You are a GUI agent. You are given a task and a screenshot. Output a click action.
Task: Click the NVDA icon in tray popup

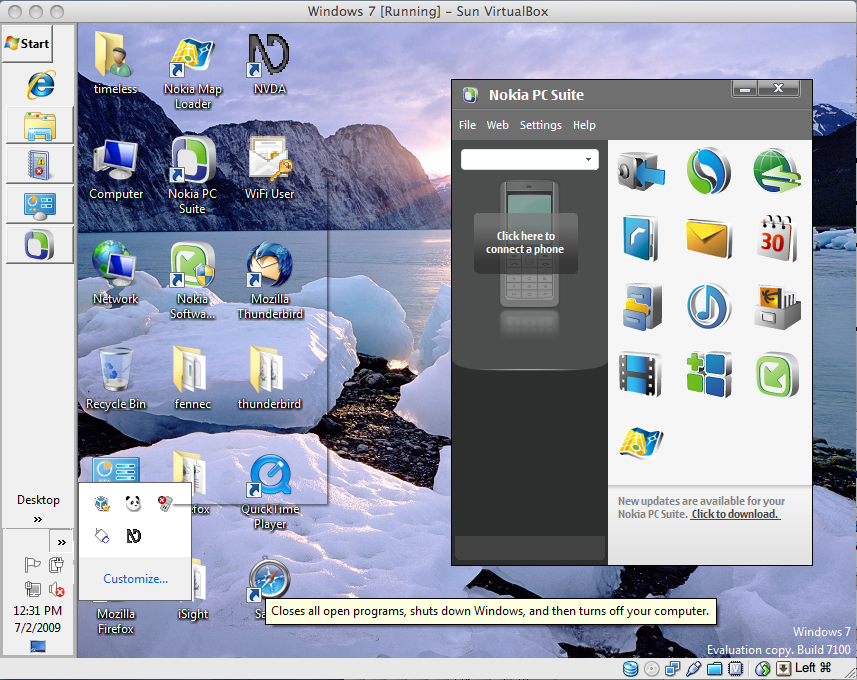tap(133, 536)
